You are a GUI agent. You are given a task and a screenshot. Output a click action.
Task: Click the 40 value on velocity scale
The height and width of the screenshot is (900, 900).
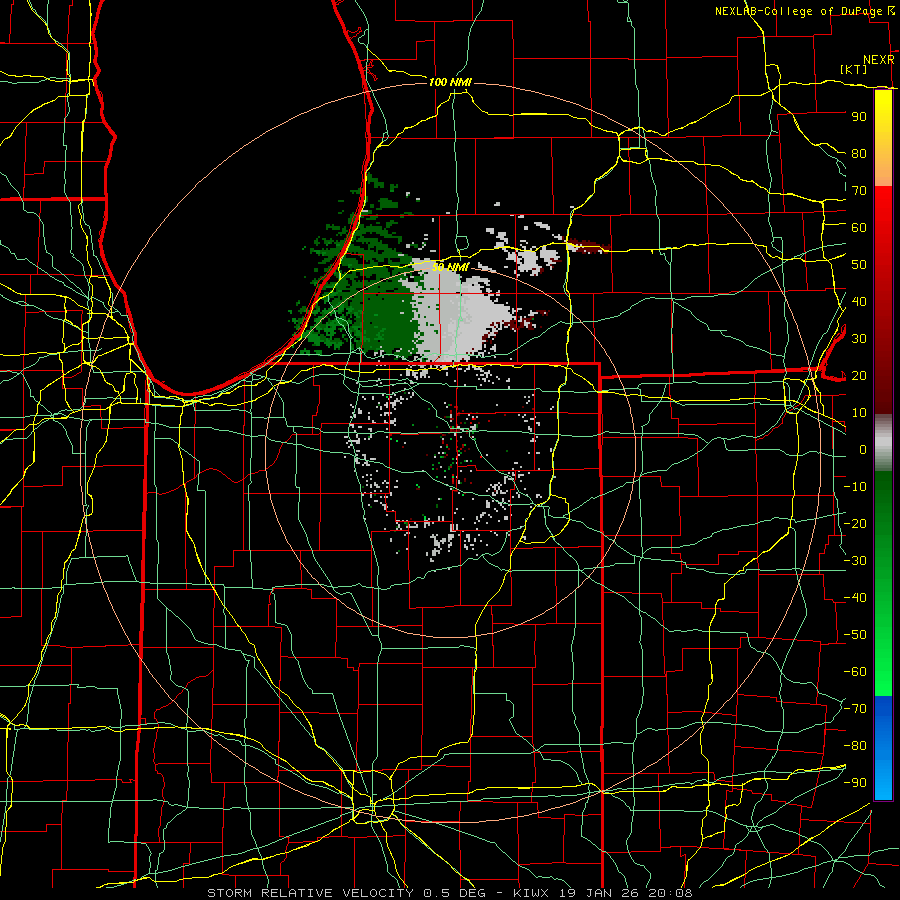click(859, 301)
